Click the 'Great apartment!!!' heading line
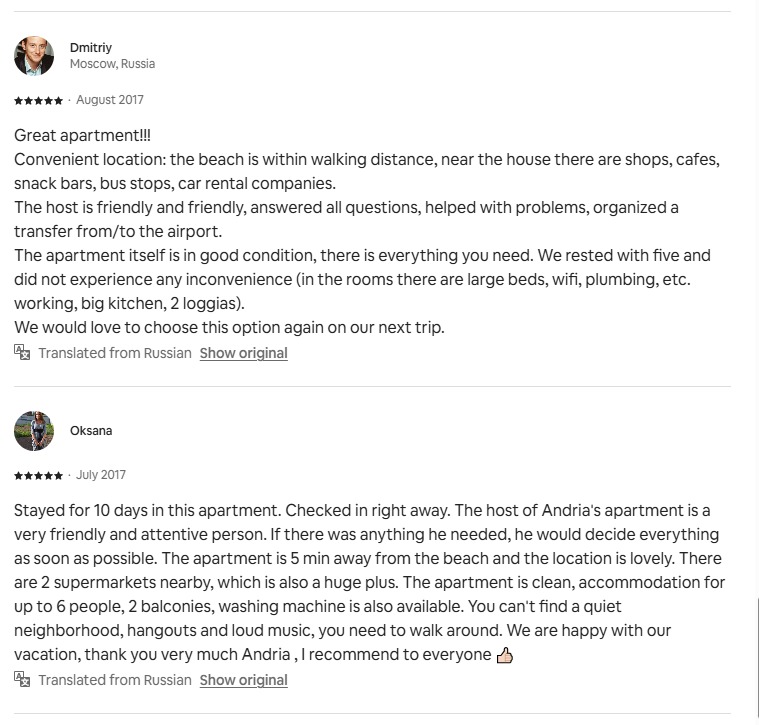Viewport: 759px width, 725px height. [82, 136]
